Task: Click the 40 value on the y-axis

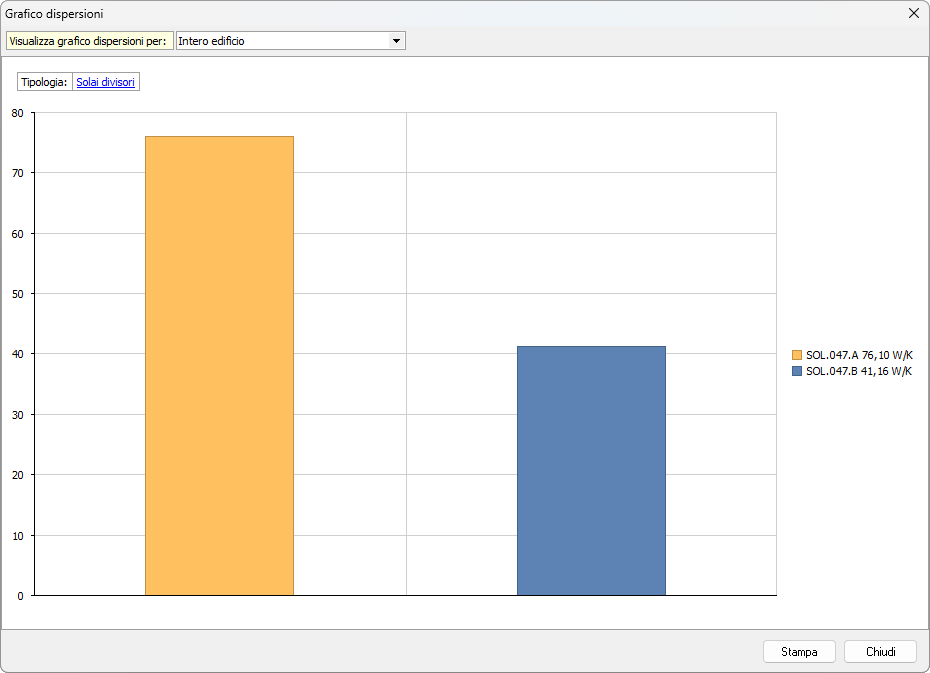Action: point(18,354)
